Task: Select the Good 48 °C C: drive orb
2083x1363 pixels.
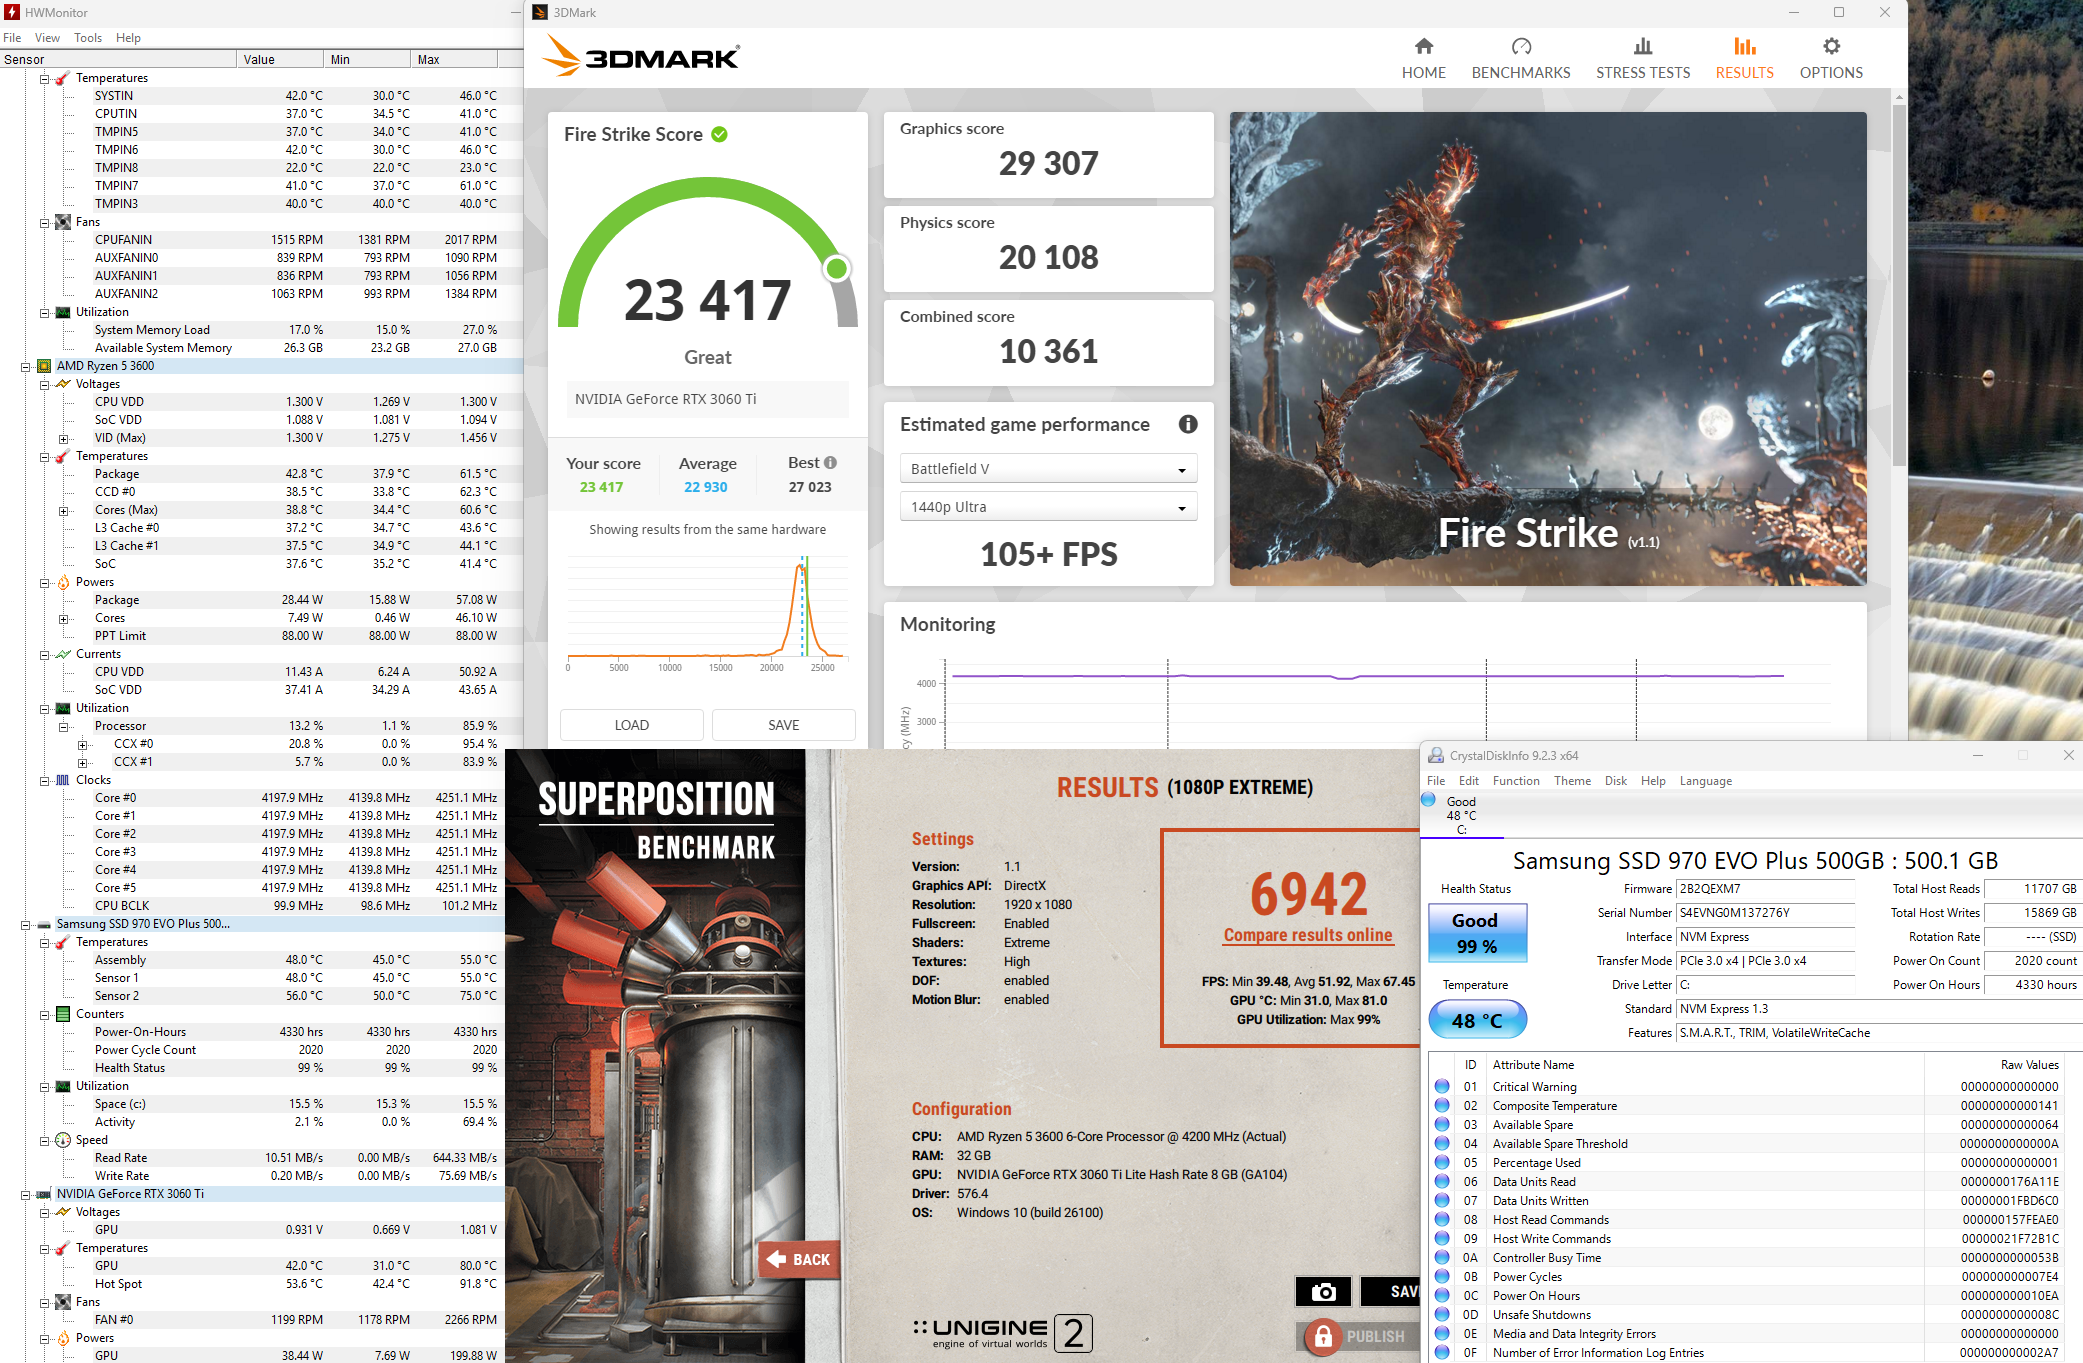Action: tap(1428, 800)
